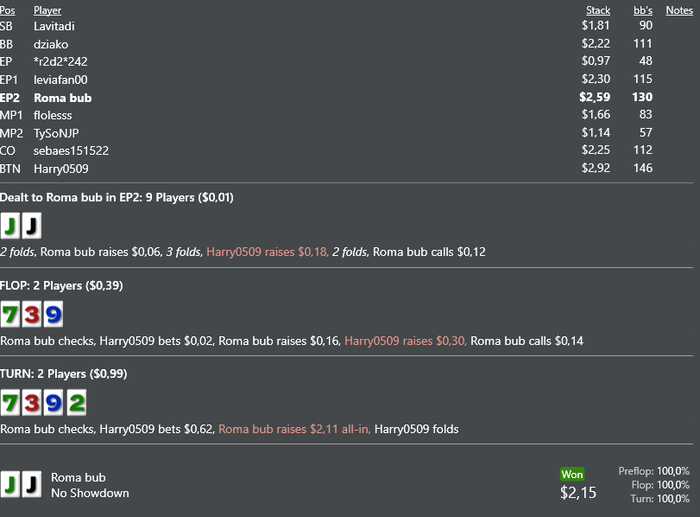Open the Notes column header
The width and height of the screenshot is (700, 517).
coord(678,11)
